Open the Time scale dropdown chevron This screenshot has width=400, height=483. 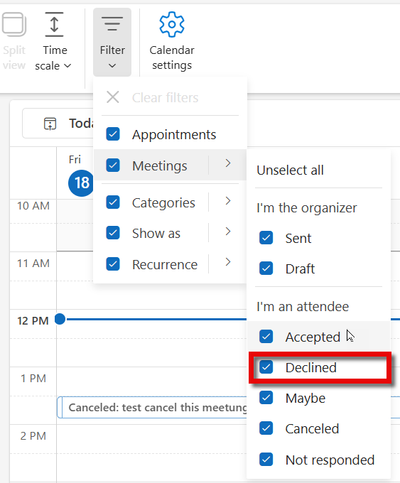coord(68,66)
